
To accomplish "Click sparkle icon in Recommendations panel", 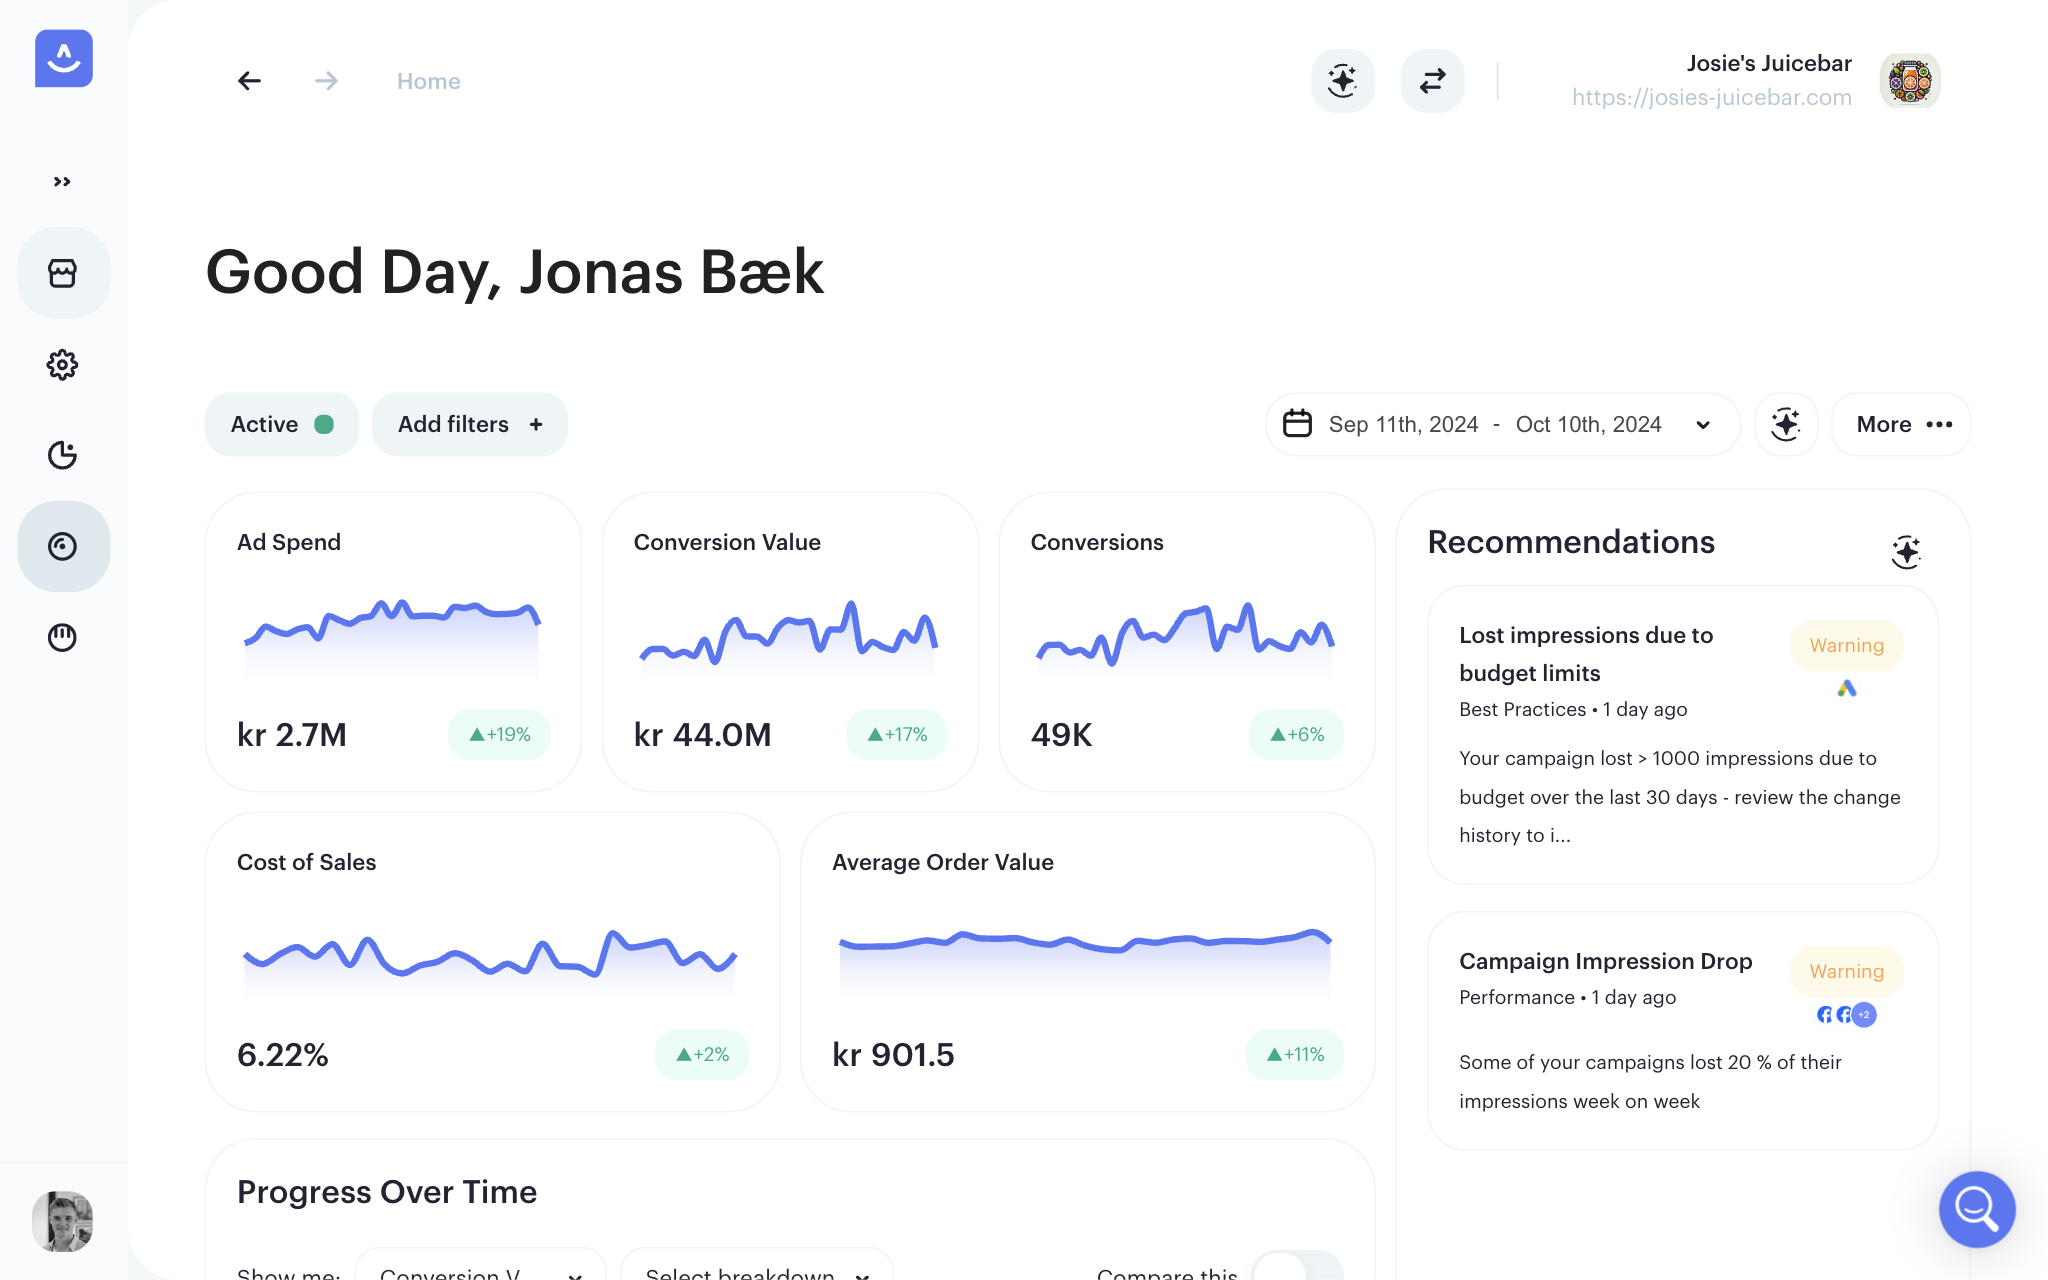I will click(1906, 551).
